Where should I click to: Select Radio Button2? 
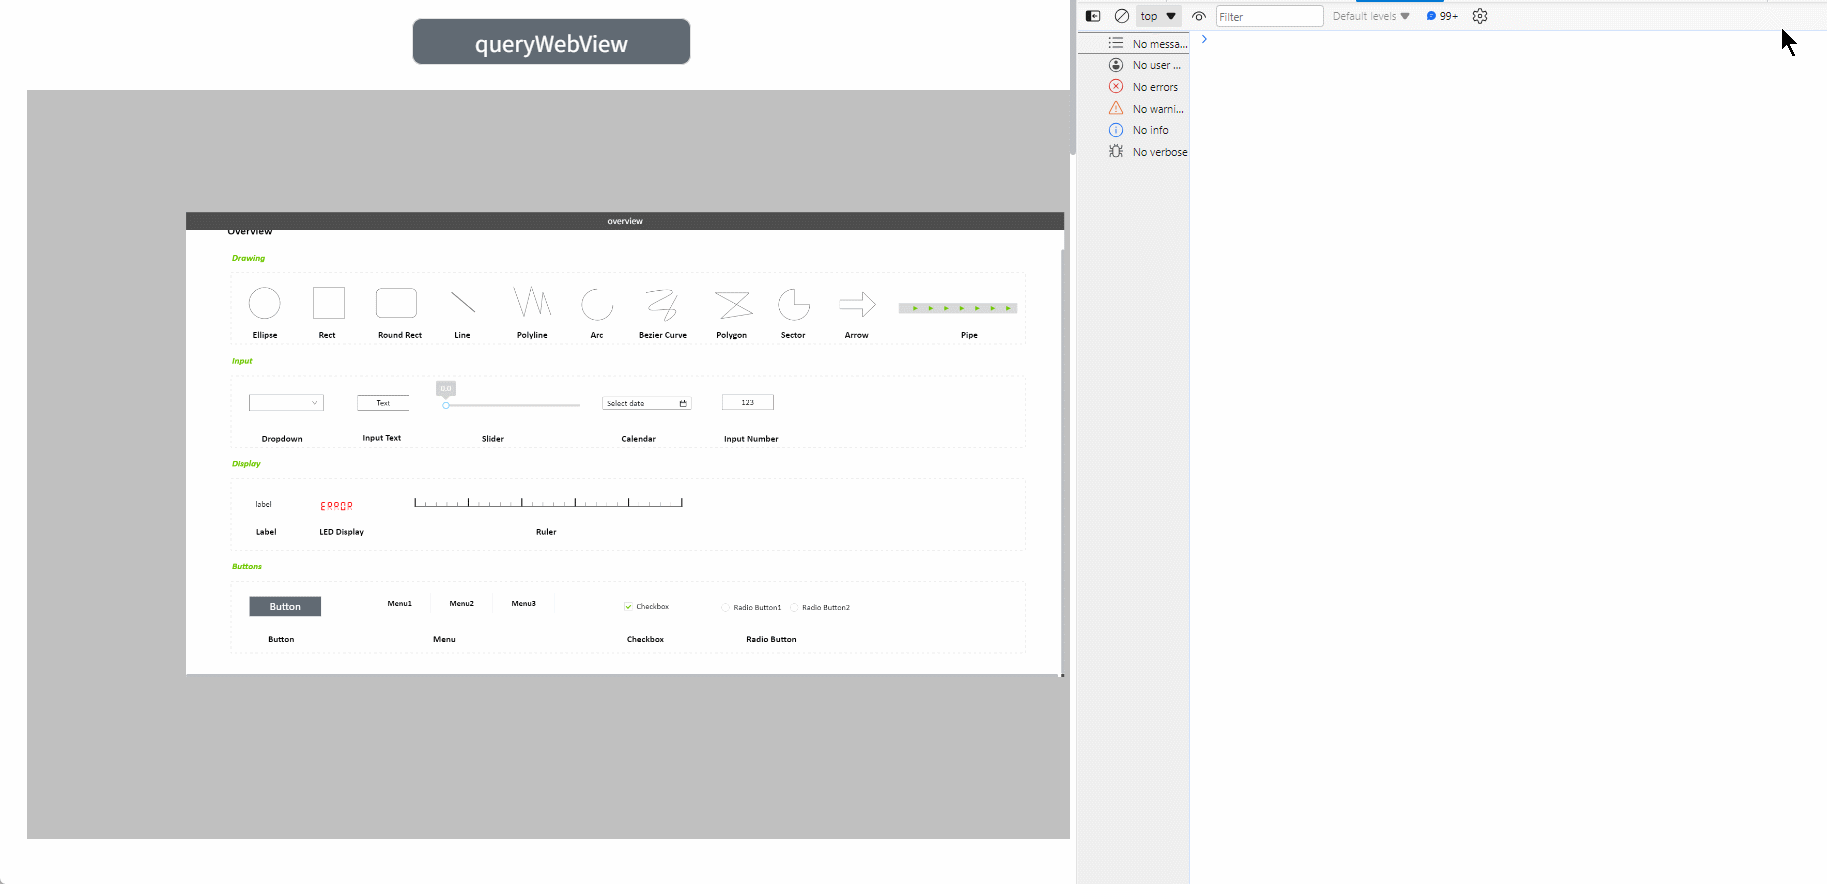(795, 608)
